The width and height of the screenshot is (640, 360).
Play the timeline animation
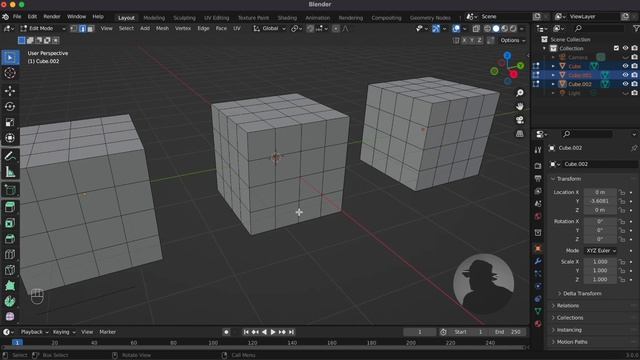point(273,332)
